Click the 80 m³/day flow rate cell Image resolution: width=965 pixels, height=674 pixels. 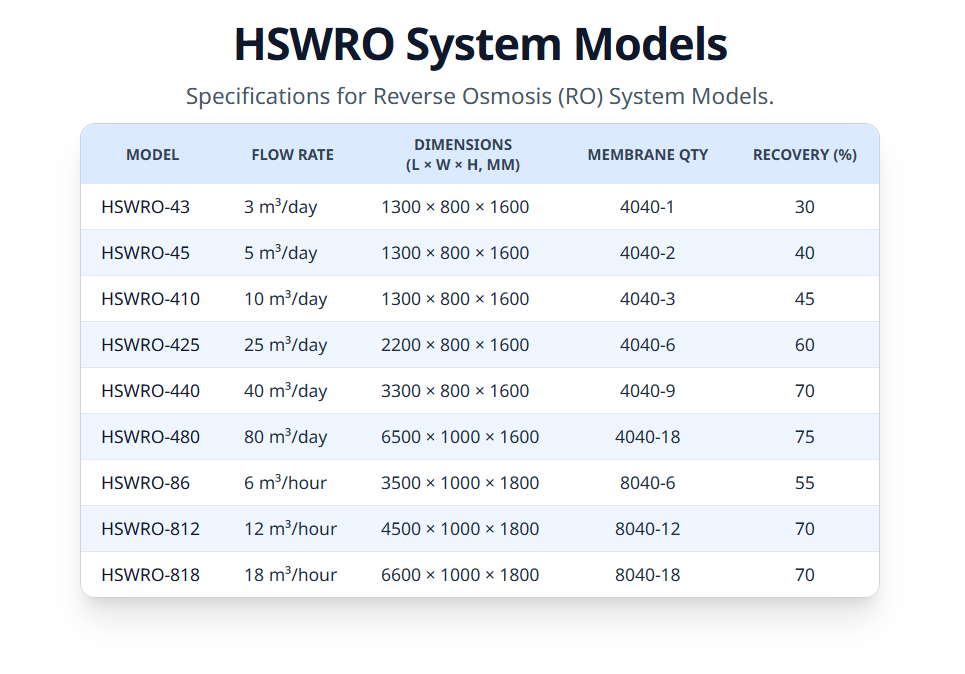(x=285, y=437)
